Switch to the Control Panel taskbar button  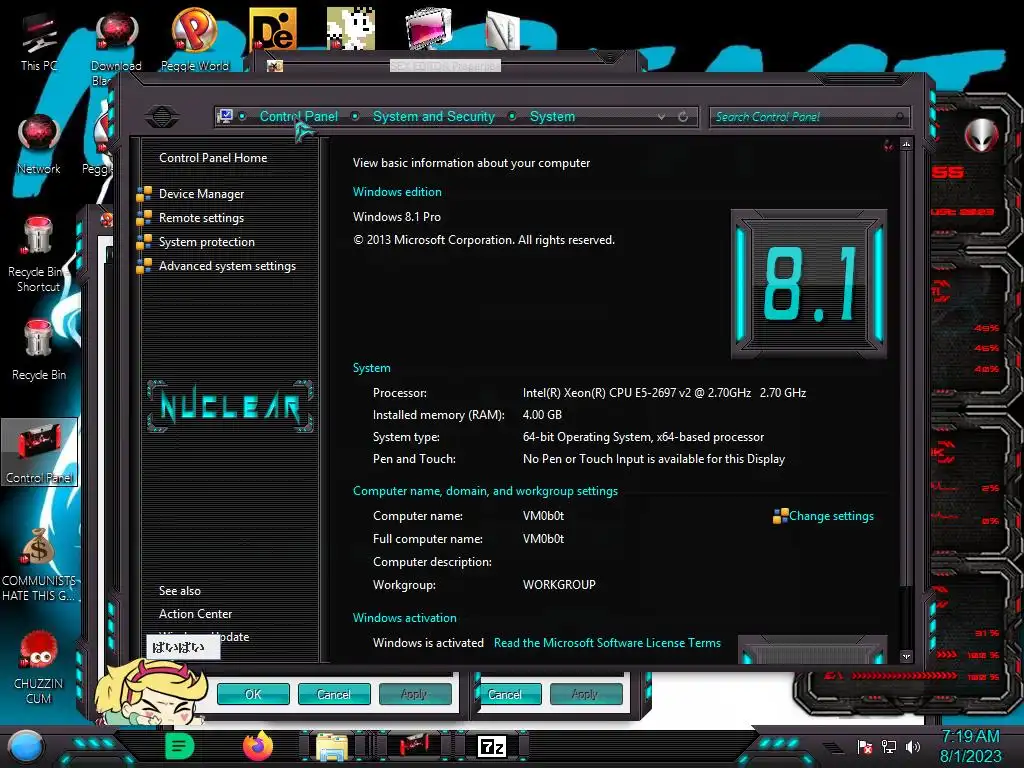(414, 745)
